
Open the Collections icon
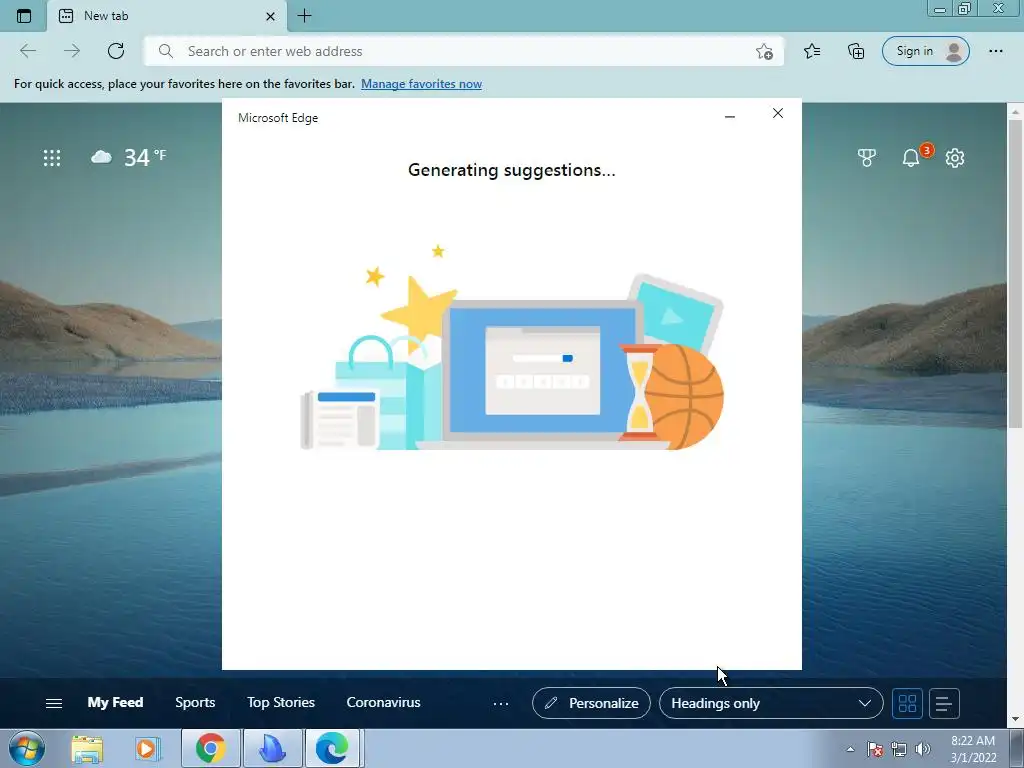click(856, 51)
